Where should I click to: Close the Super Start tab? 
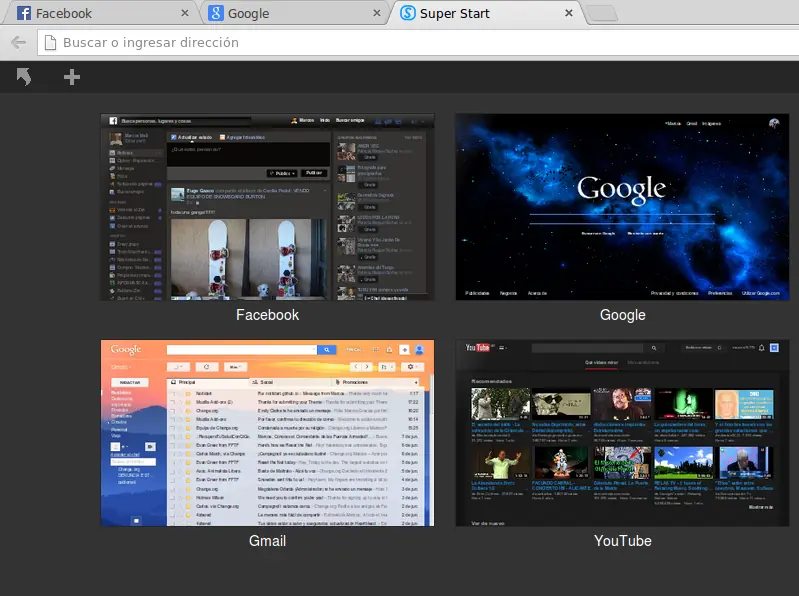[x=569, y=13]
